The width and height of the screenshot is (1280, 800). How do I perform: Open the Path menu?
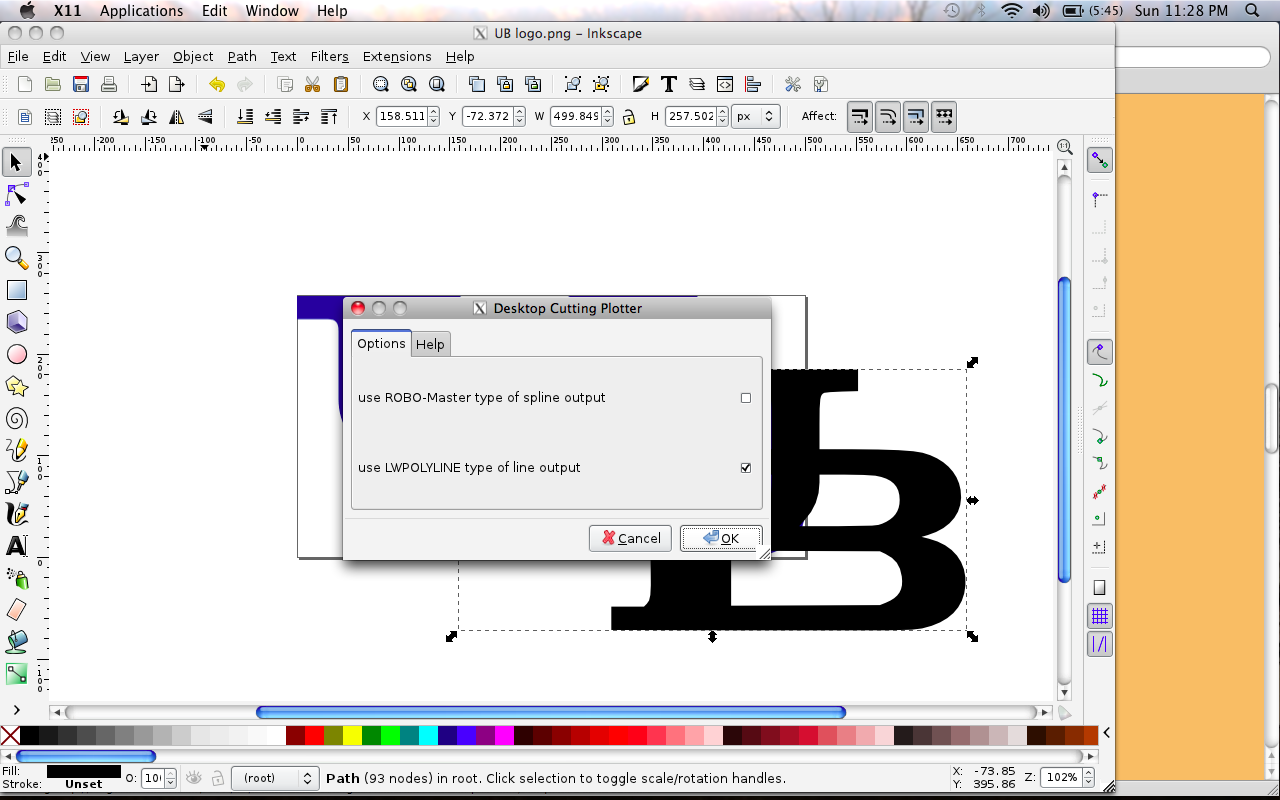pyautogui.click(x=242, y=57)
